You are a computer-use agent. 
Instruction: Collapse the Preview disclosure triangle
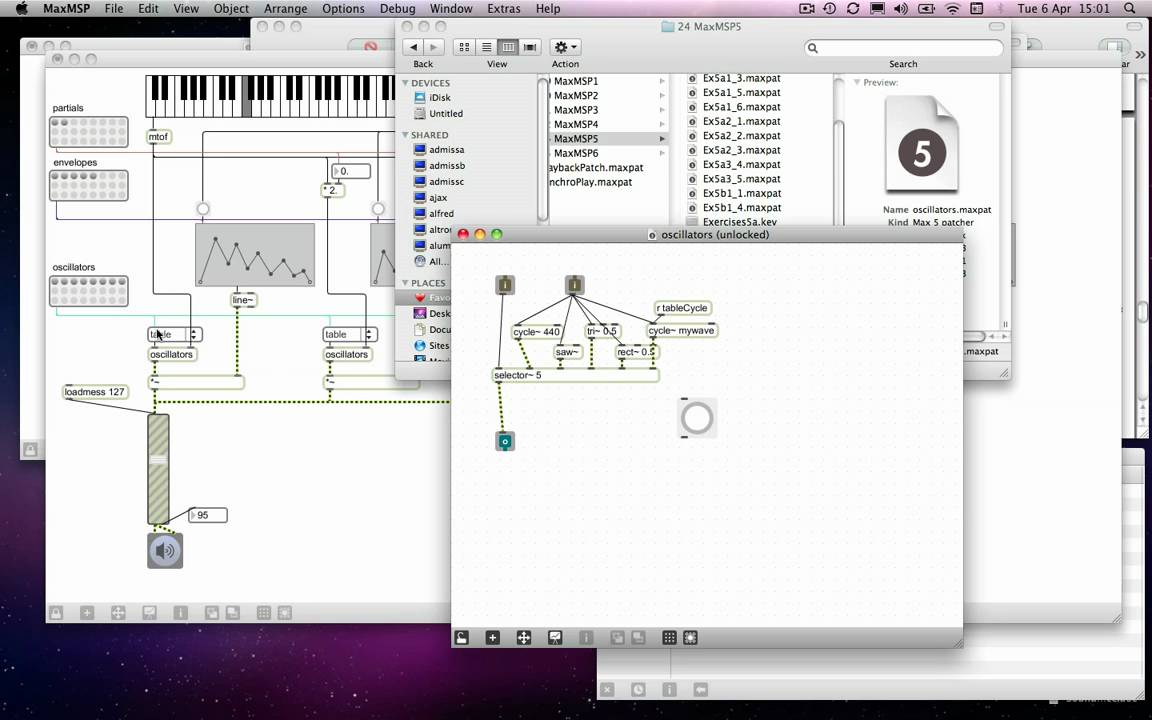pos(857,82)
